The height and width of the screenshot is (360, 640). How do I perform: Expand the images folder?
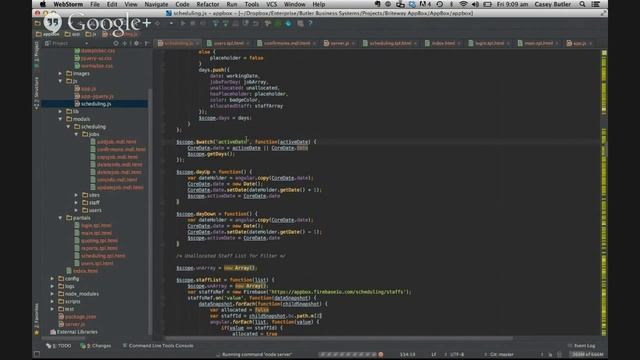(60, 73)
